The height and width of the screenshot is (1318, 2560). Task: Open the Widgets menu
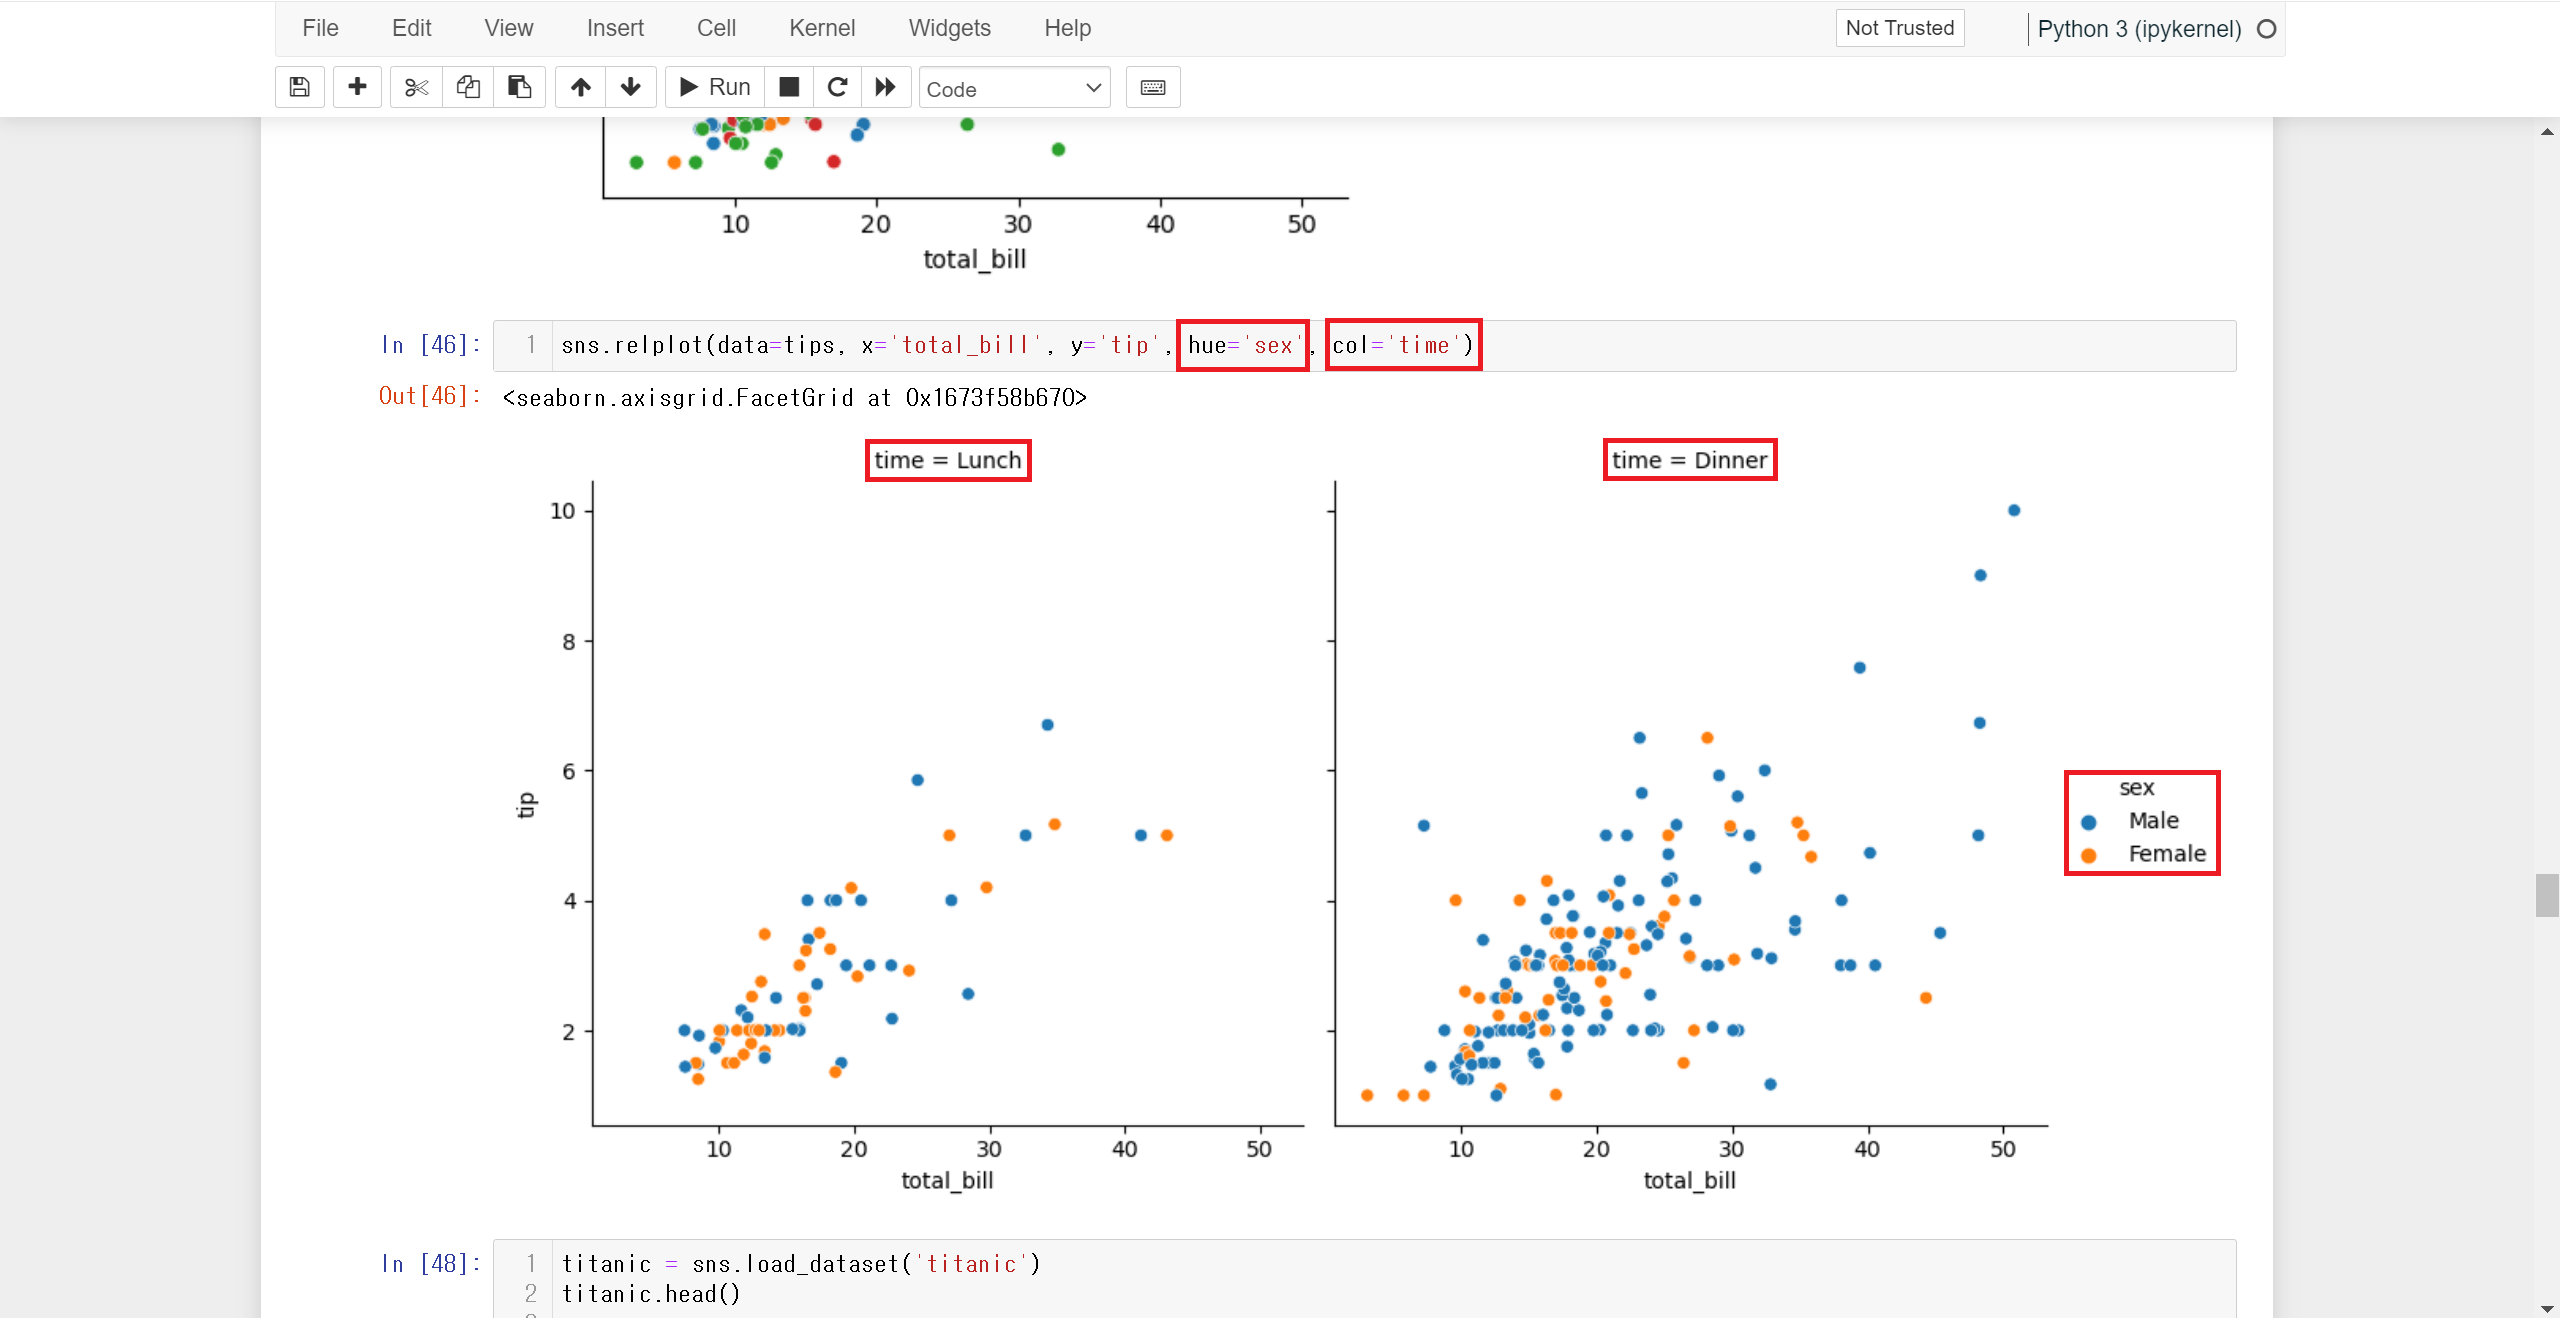click(949, 28)
